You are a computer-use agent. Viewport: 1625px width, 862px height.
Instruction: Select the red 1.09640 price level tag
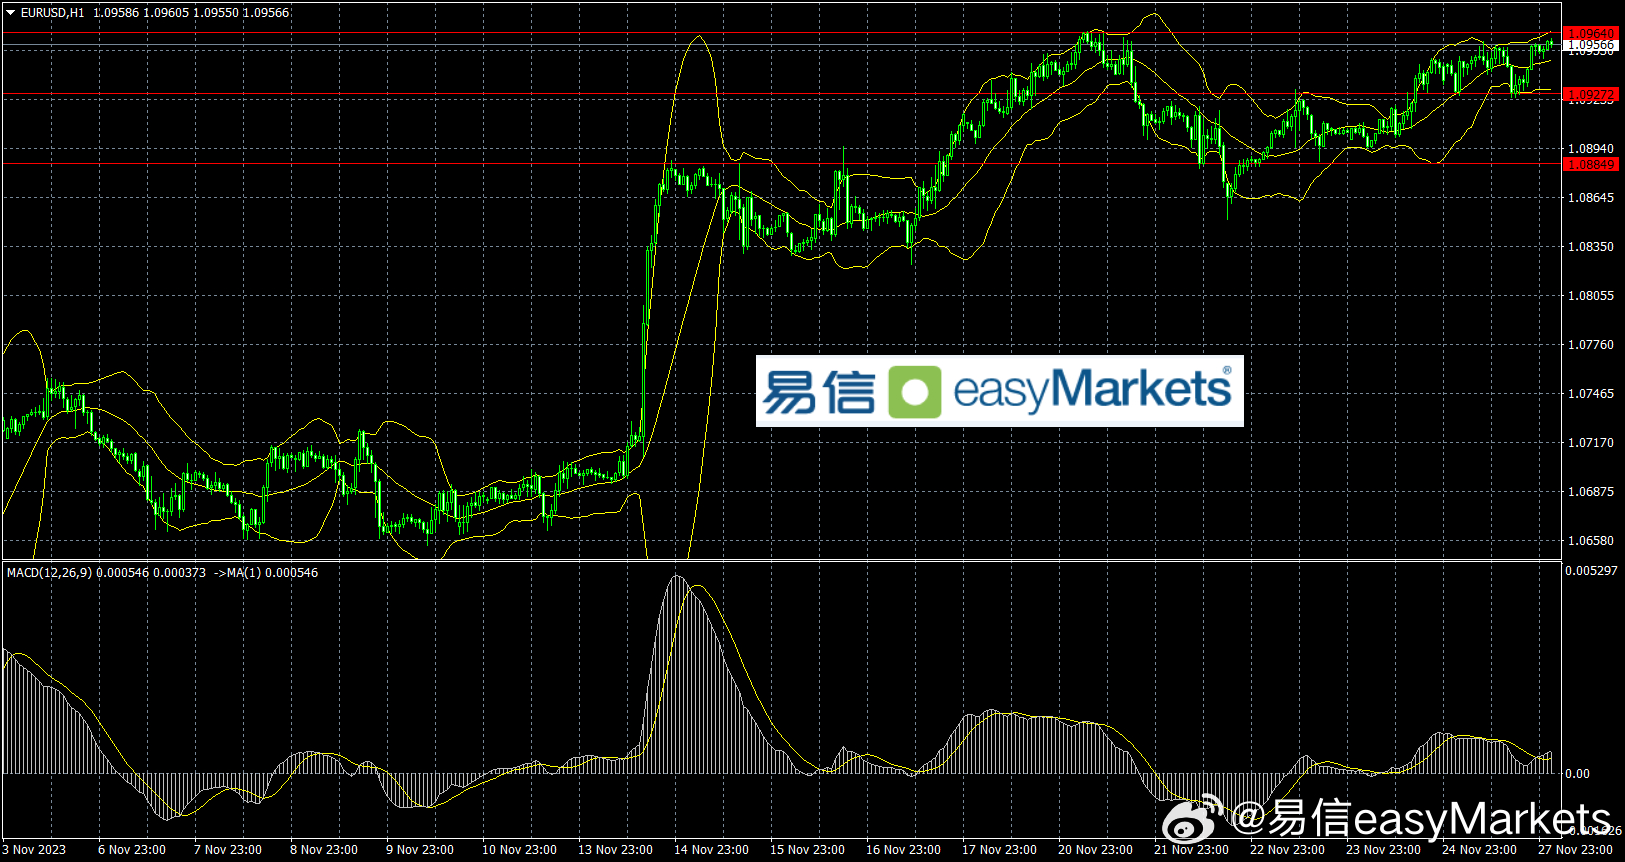tap(1590, 33)
